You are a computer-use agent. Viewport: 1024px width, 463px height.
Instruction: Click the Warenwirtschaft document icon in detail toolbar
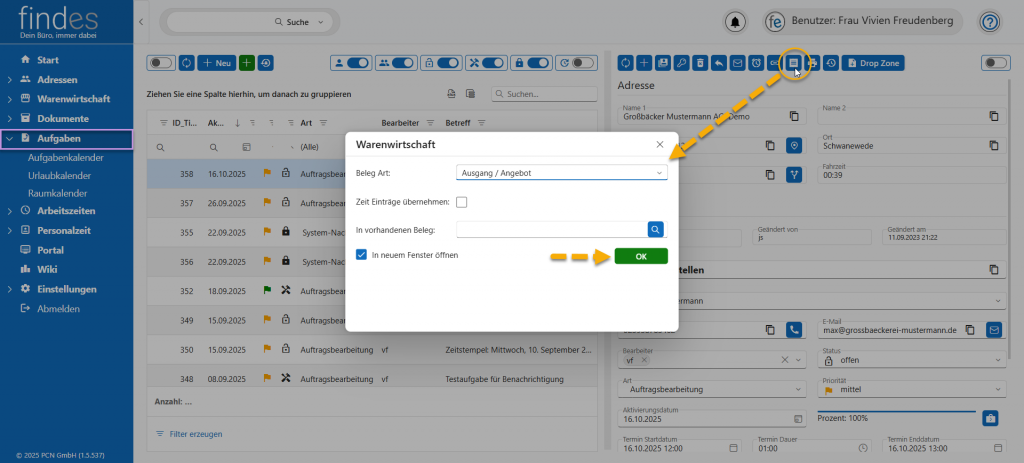(x=793, y=63)
